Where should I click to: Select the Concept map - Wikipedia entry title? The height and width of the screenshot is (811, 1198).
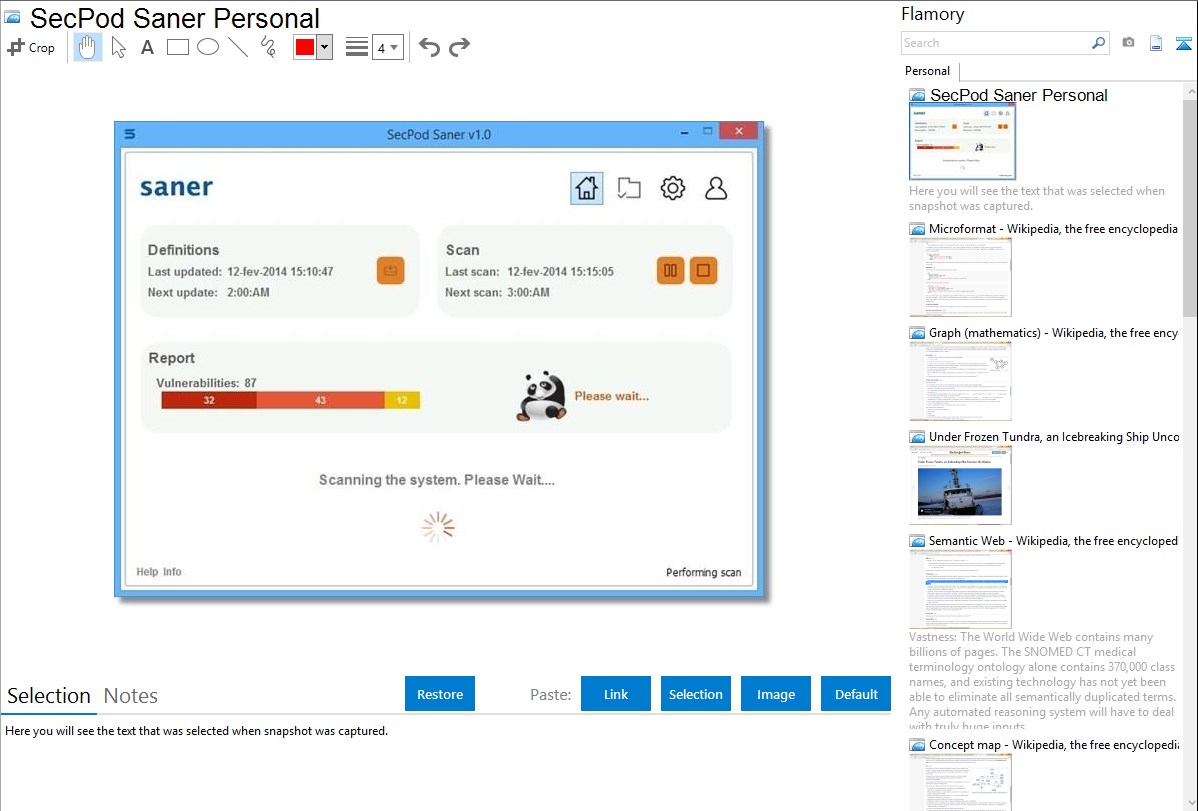(x=1054, y=744)
